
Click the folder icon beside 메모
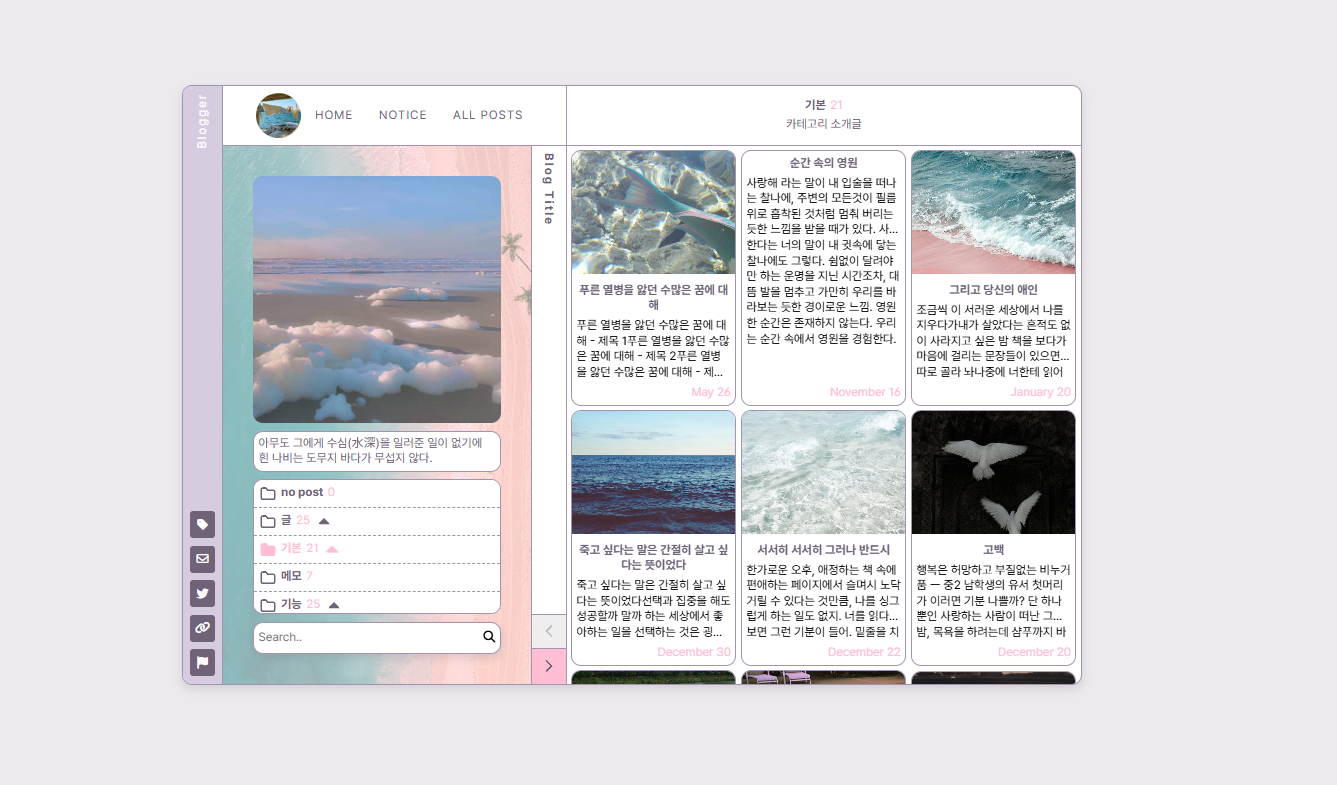click(x=268, y=577)
